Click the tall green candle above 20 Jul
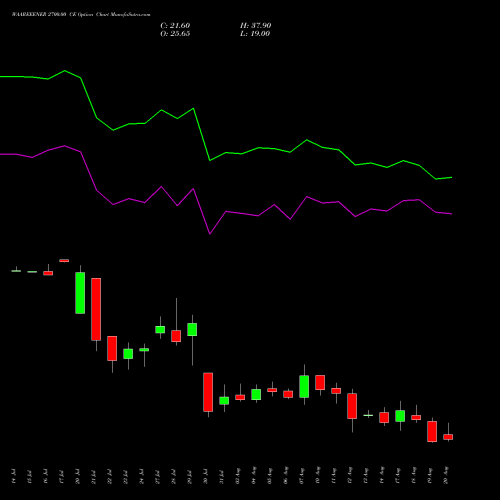 pyautogui.click(x=80, y=293)
